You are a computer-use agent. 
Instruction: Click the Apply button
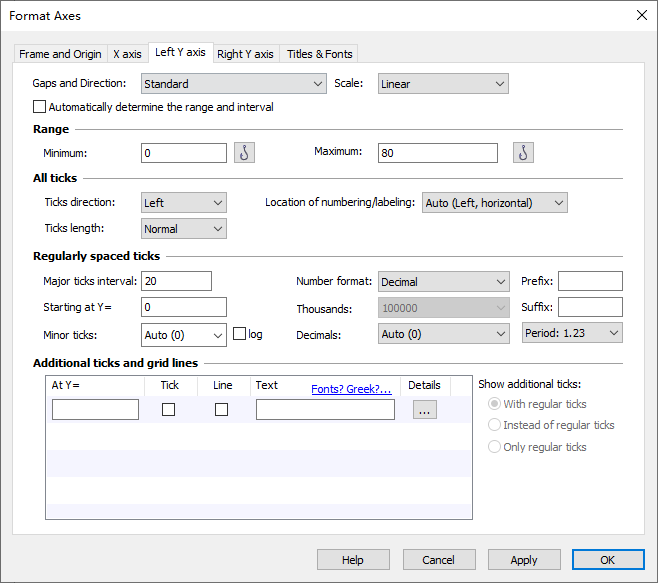tap(524, 560)
